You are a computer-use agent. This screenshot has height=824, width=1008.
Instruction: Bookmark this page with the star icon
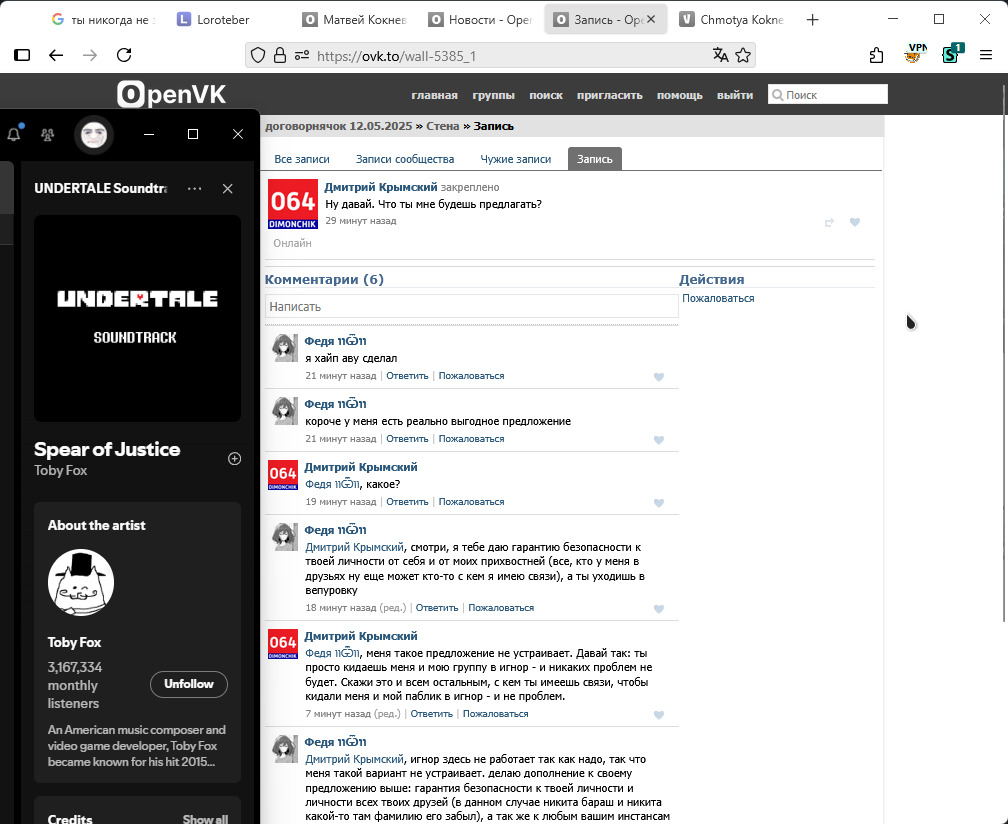(x=744, y=55)
